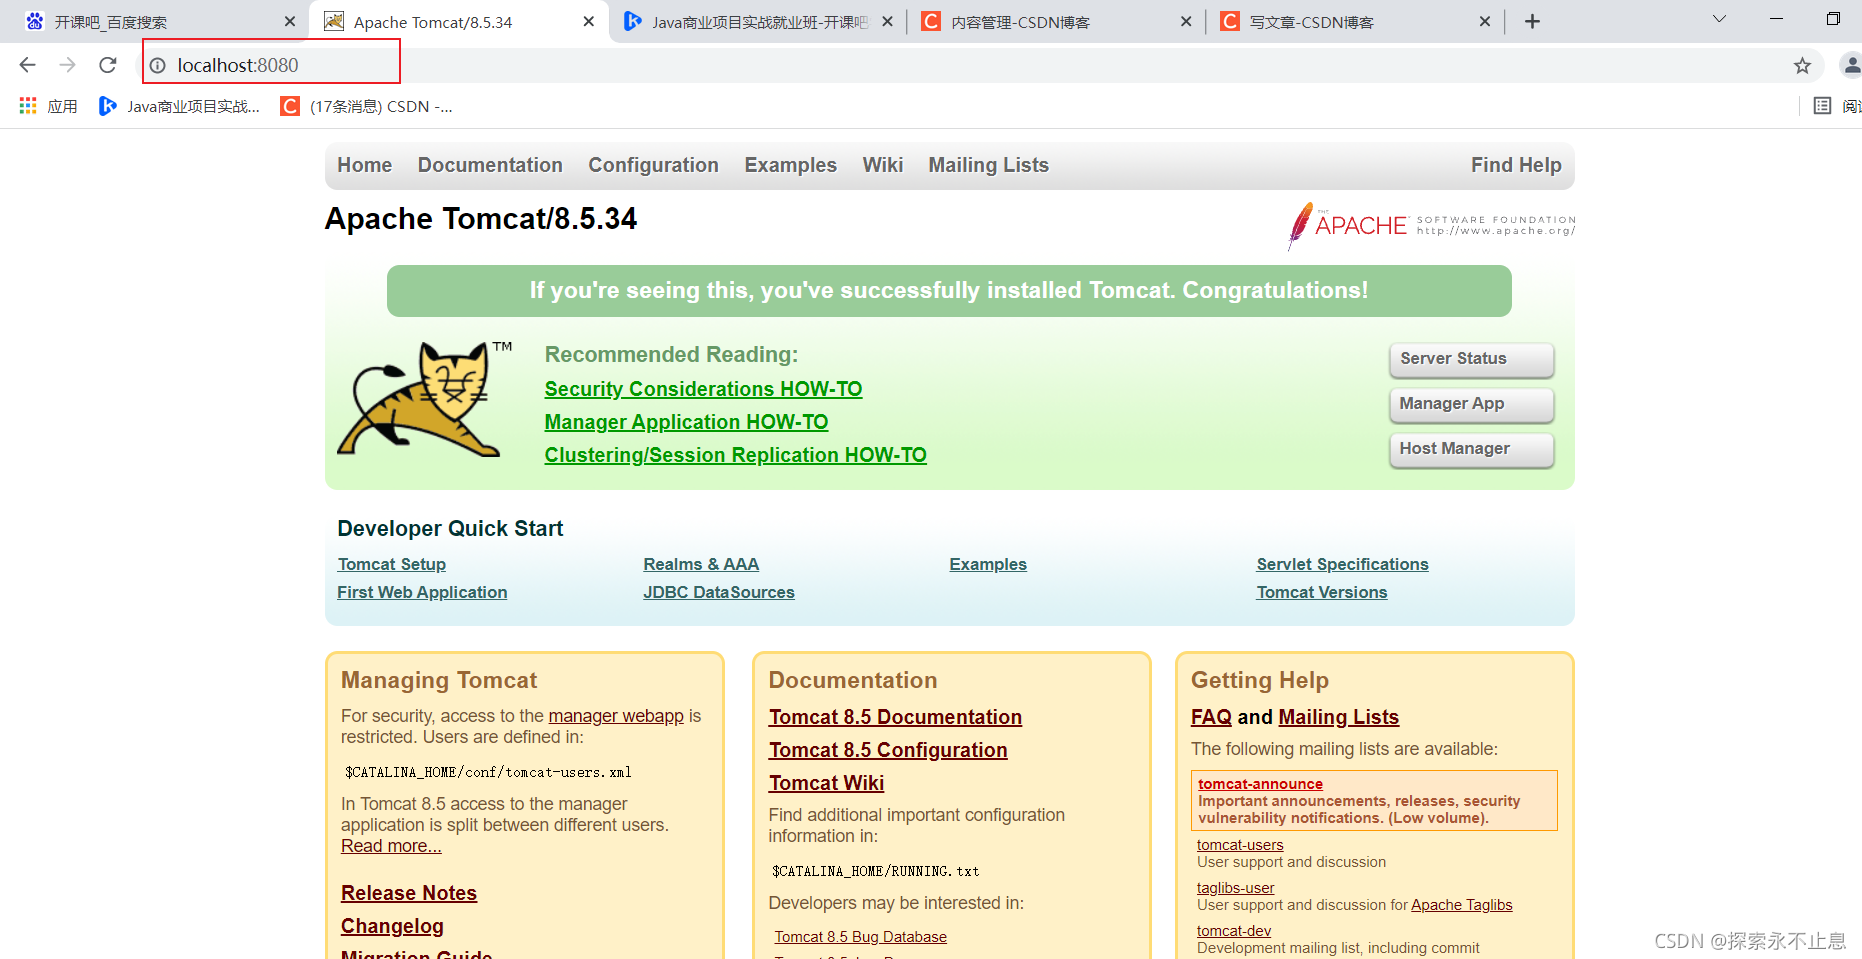Image resolution: width=1862 pixels, height=959 pixels.
Task: Open the Java商业项目实战 bookmark
Action: [180, 106]
